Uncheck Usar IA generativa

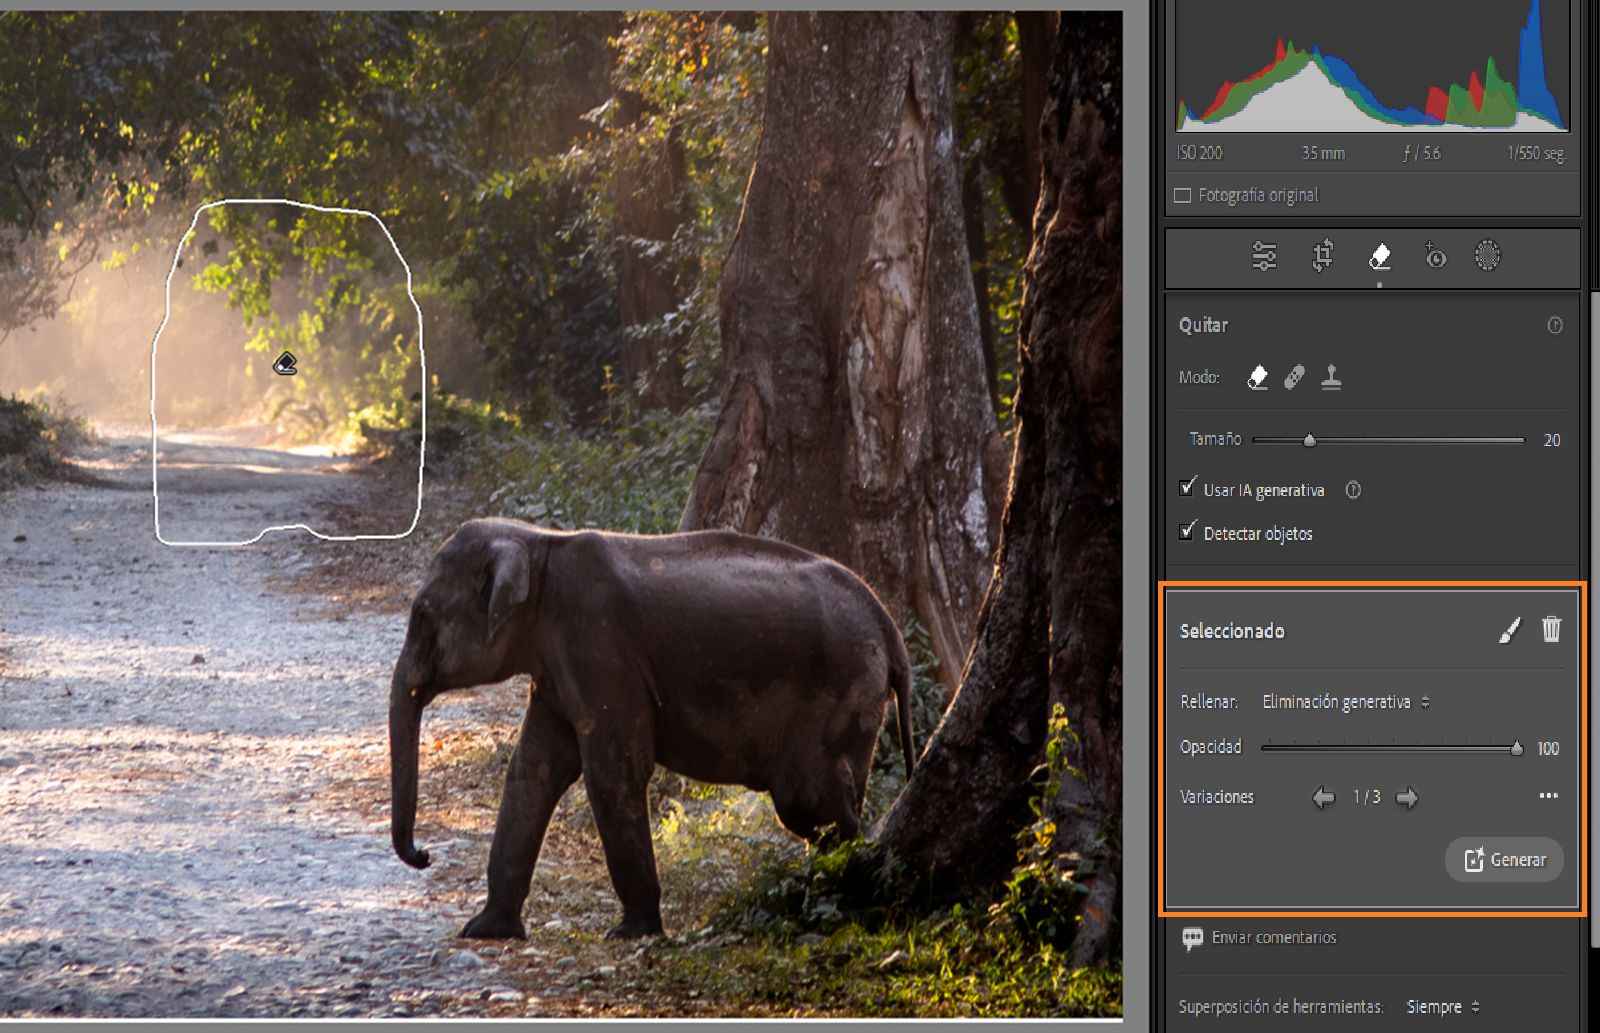pyautogui.click(x=1187, y=488)
